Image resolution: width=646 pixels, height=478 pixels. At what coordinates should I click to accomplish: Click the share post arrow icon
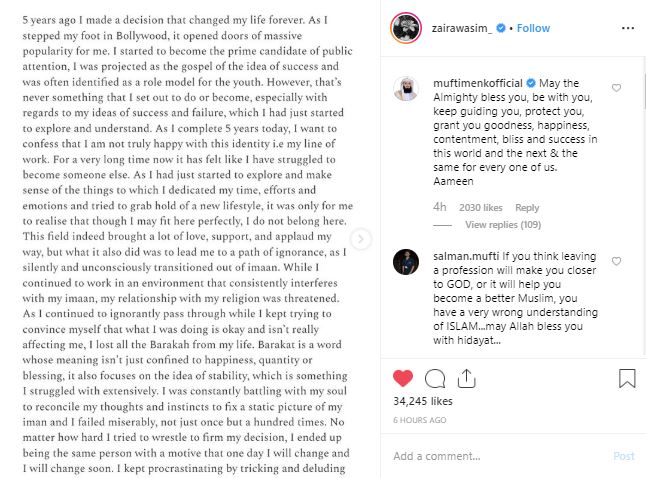(x=466, y=378)
